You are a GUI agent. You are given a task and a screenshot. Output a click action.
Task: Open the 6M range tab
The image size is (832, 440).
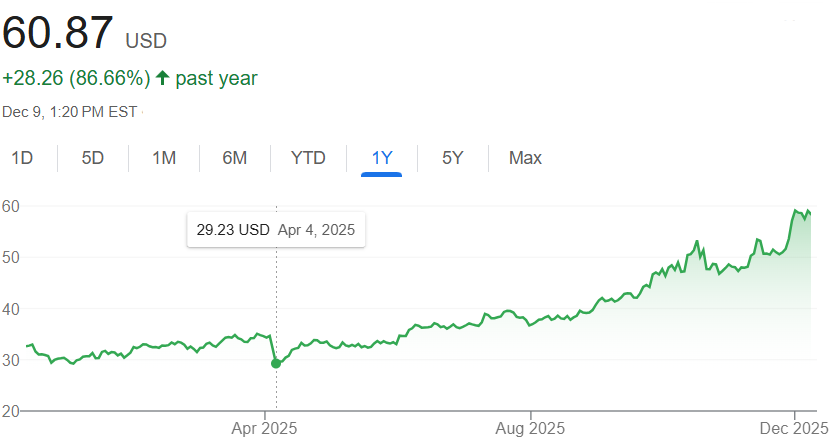tap(234, 158)
